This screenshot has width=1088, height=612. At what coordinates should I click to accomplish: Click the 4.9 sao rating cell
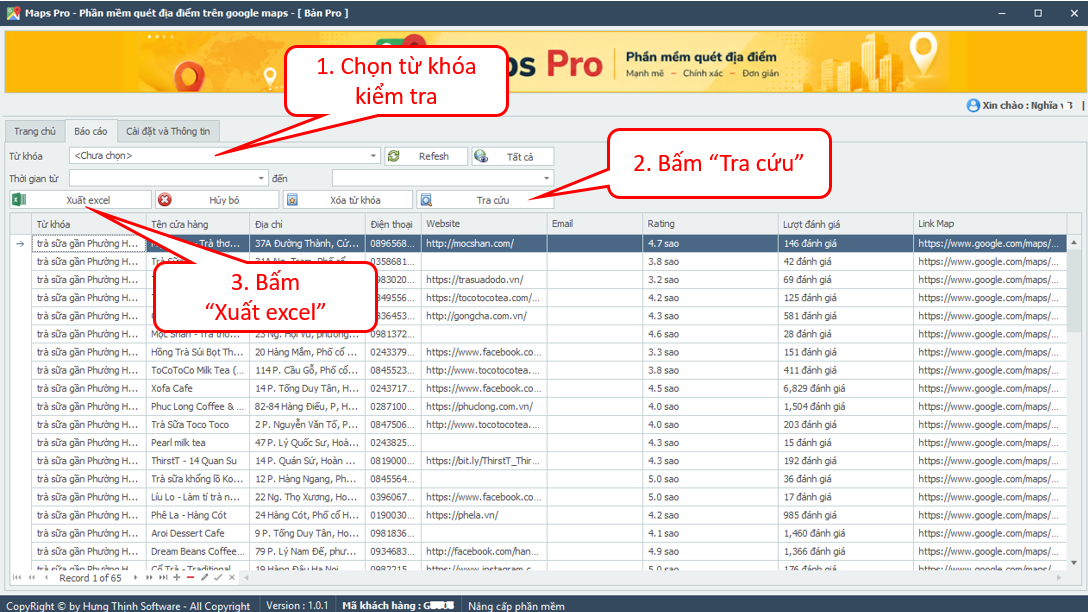point(710,551)
